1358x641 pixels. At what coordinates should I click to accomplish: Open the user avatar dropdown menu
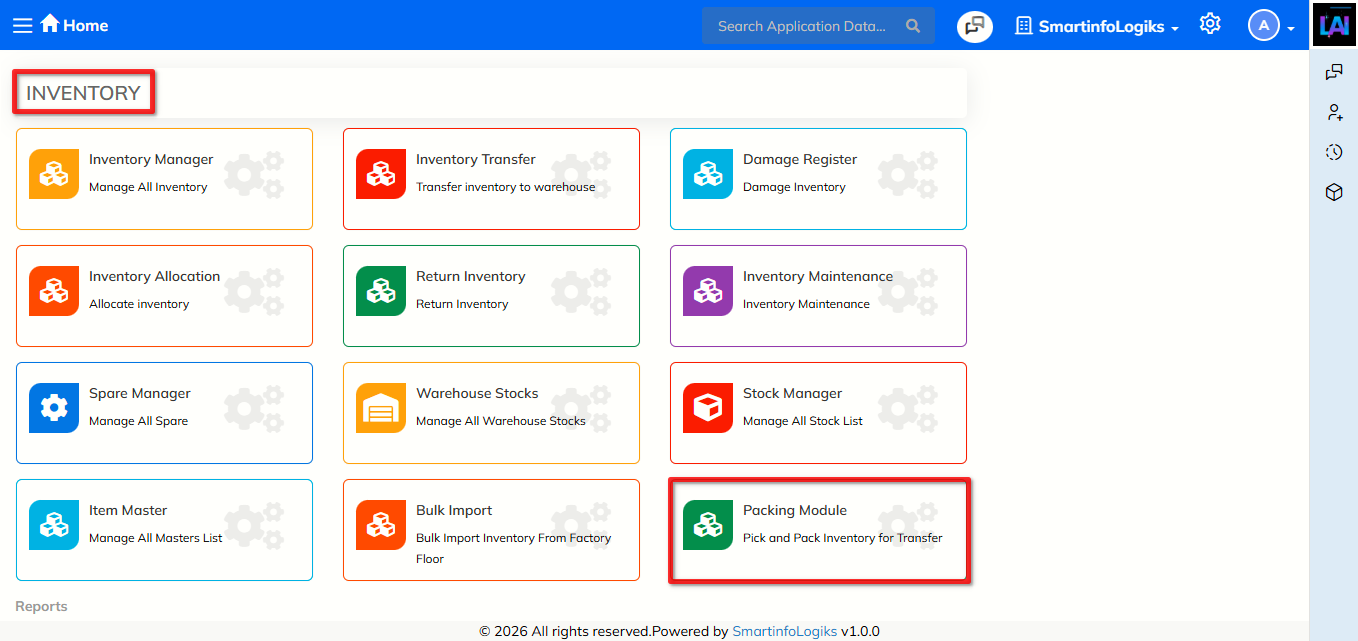(x=1271, y=26)
